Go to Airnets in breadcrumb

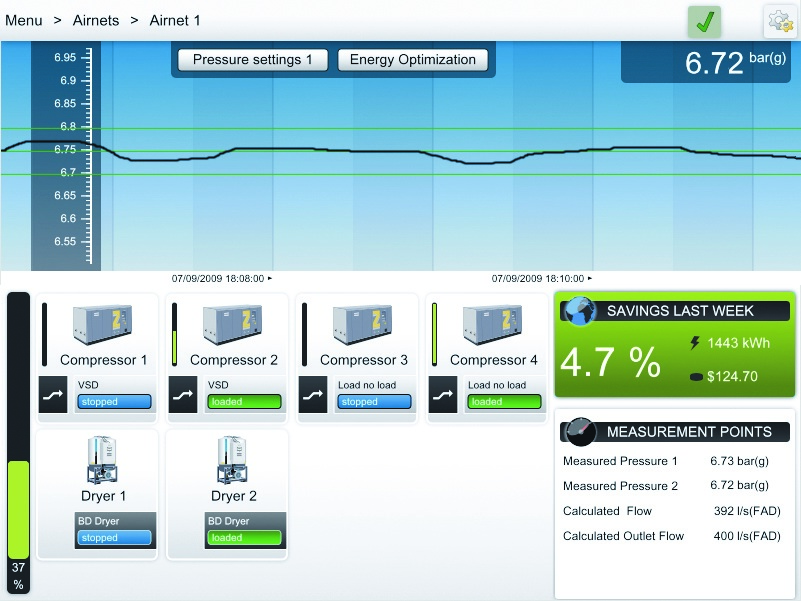click(x=96, y=20)
